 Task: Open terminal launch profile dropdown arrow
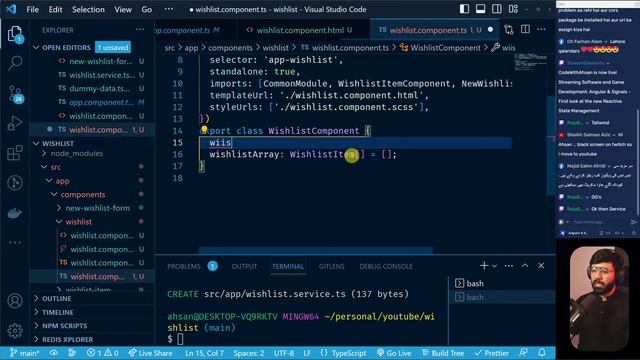click(494, 266)
